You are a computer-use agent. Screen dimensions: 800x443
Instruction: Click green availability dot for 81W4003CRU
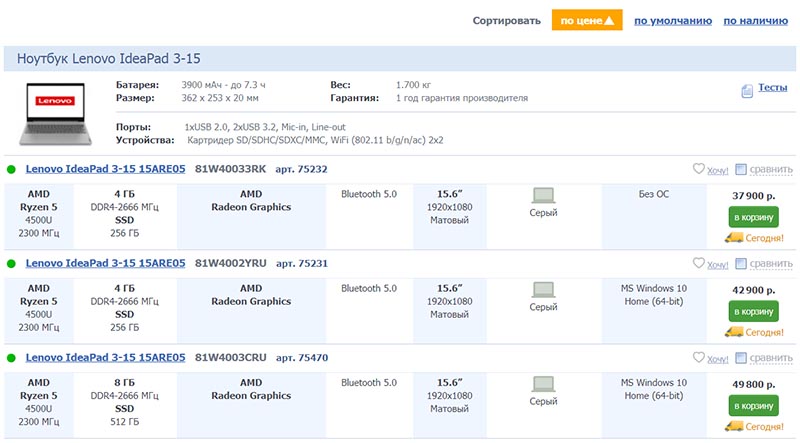[x=11, y=358]
